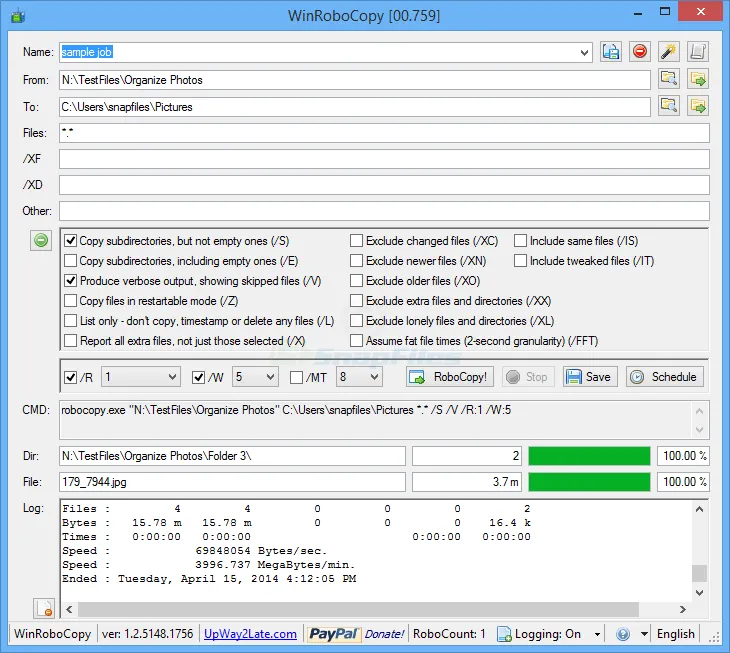
Task: Open the UpWay2Late.com link
Action: pos(250,634)
